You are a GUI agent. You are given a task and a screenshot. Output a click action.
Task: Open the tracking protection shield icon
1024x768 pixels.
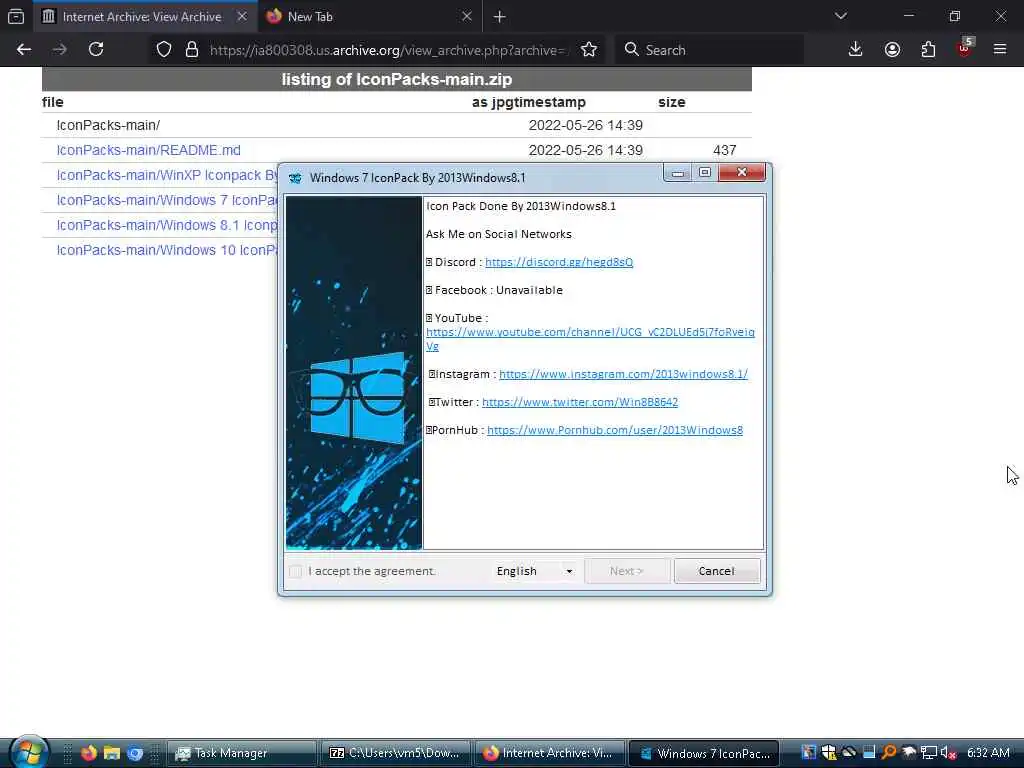163,50
